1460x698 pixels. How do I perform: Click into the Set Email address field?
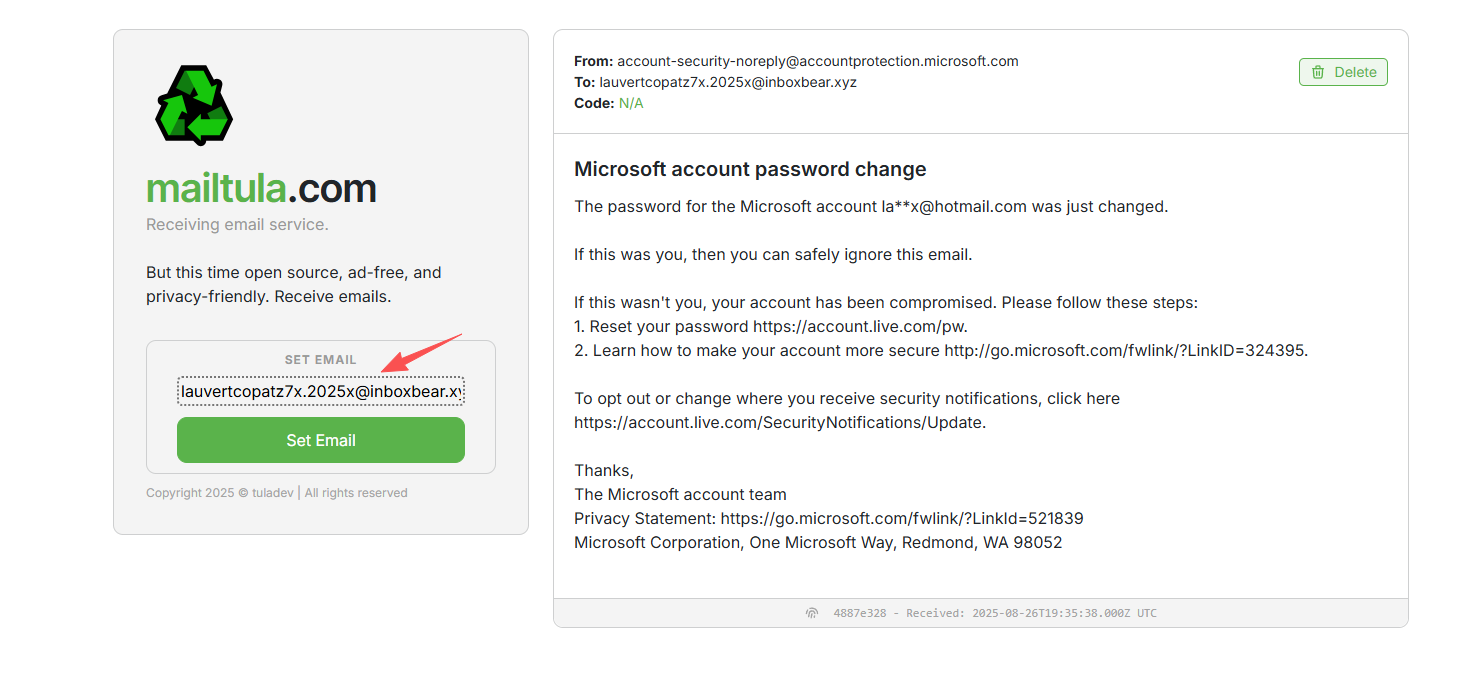point(320,391)
